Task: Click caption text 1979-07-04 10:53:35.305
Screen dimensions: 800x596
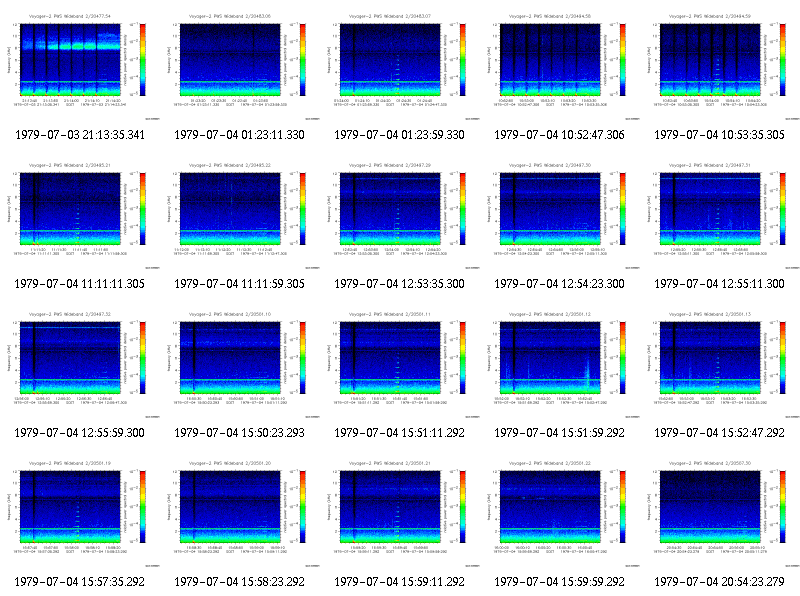Action: 719,135
